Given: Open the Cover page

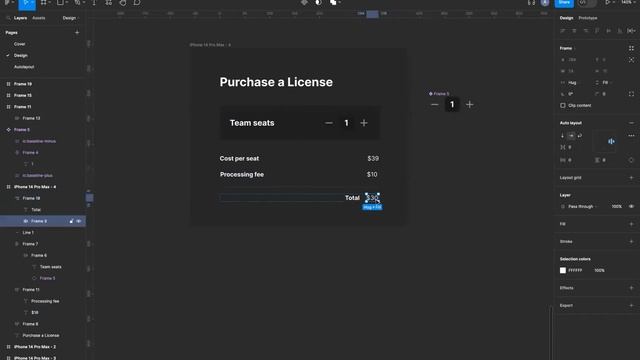Looking at the screenshot, I should [20, 44].
